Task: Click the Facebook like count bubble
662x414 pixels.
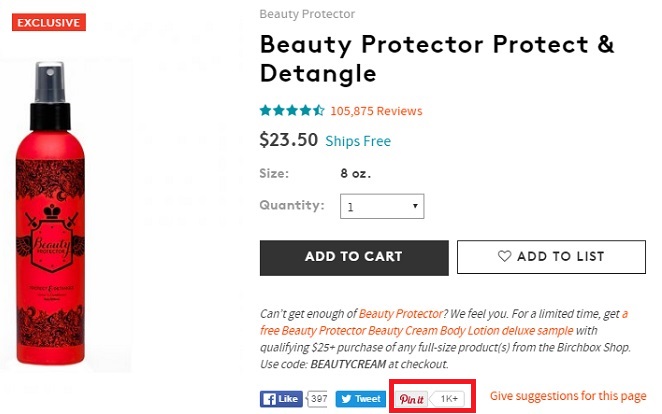Action: [319, 399]
